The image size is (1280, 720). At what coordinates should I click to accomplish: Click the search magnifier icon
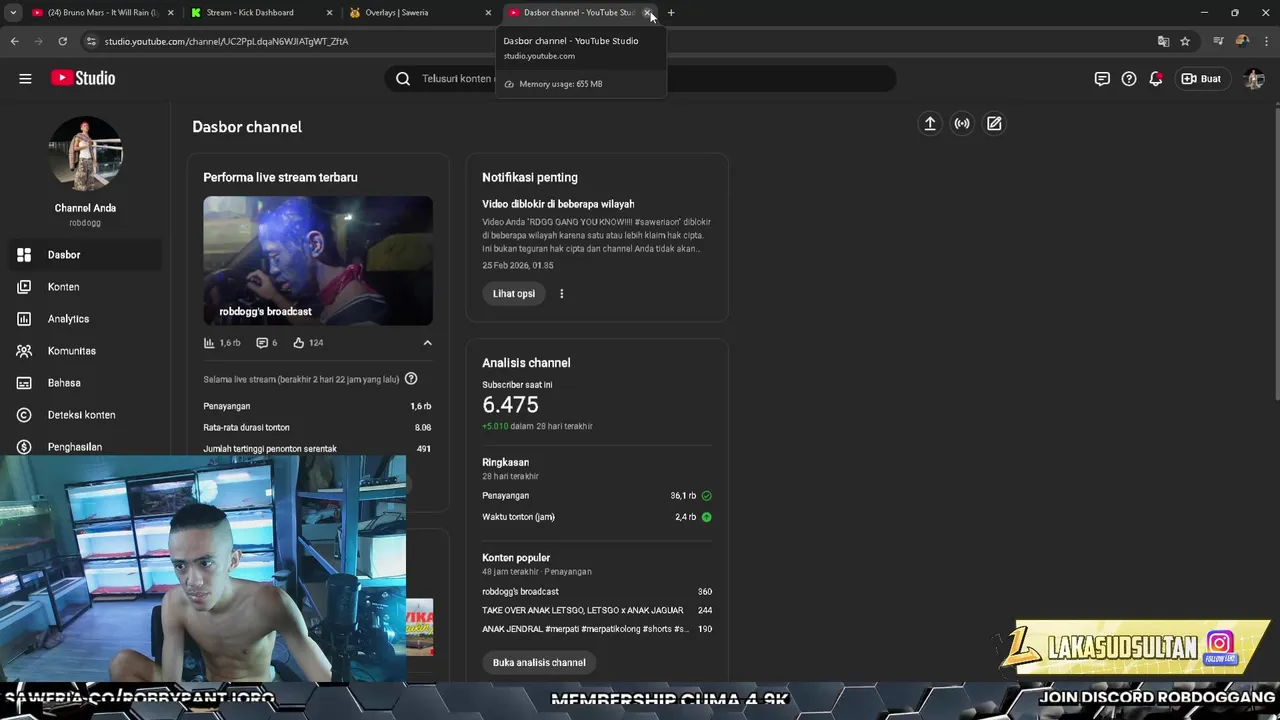pos(403,79)
